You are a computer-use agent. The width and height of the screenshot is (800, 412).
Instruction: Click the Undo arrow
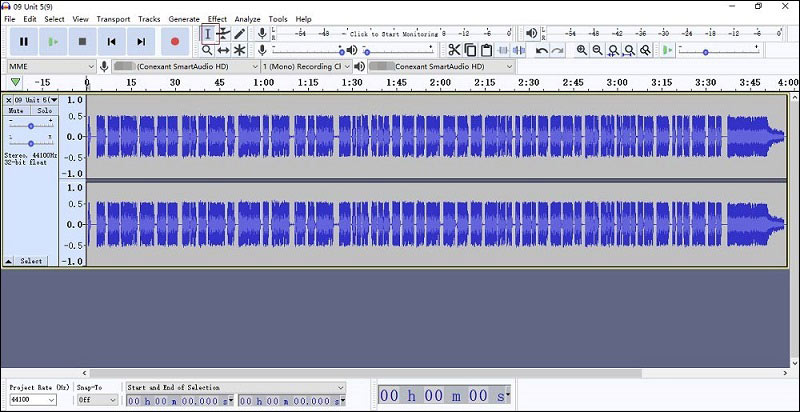click(542, 50)
